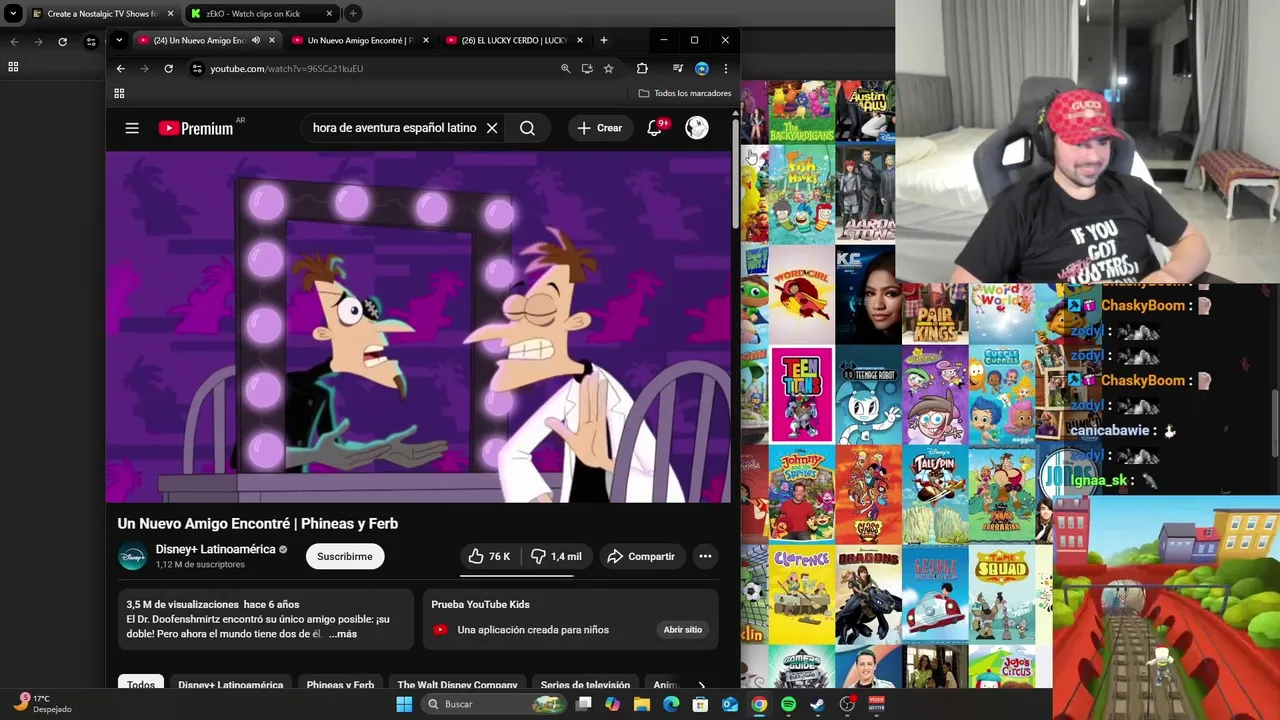Close the EL LUCKY CERDO tab
This screenshot has height=720, width=1280.
[580, 40]
